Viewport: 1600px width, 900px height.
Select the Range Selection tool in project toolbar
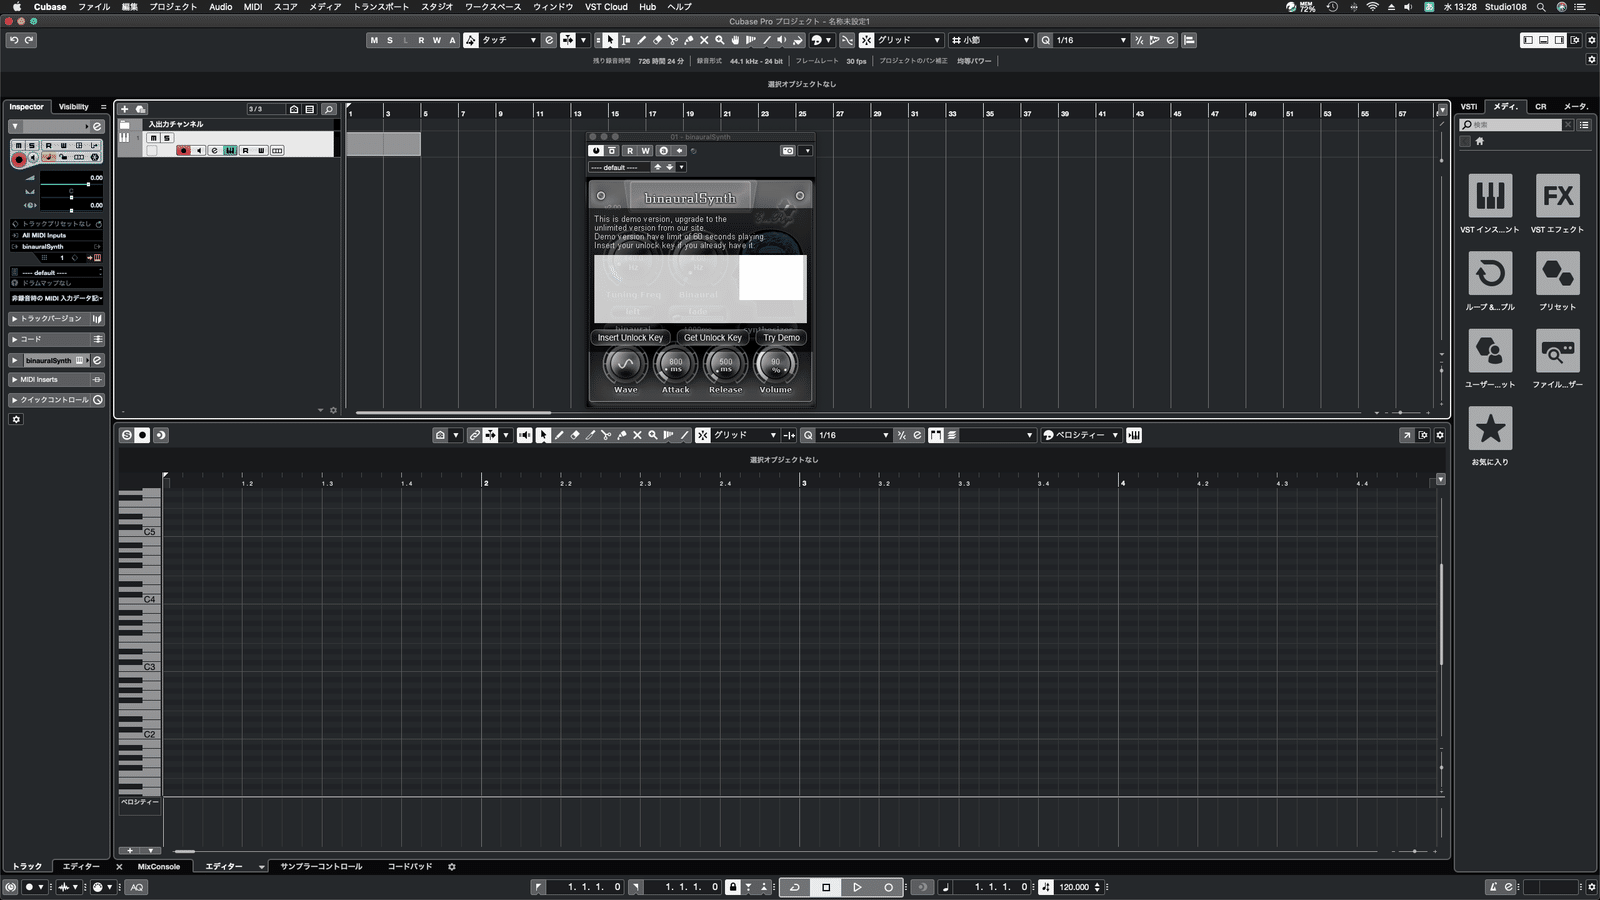(x=626, y=40)
